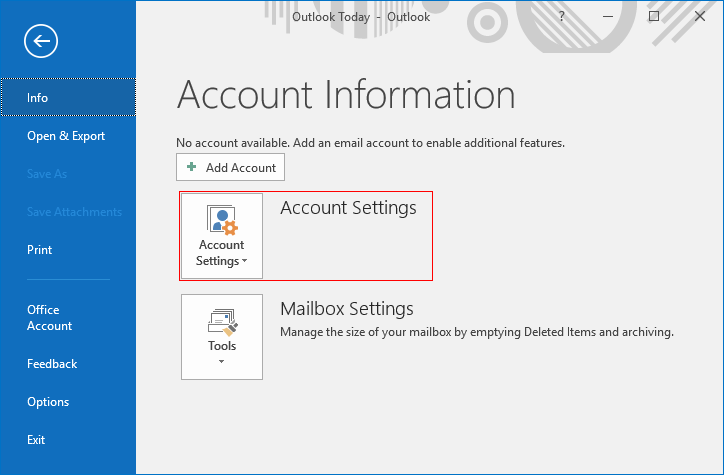The image size is (724, 475).
Task: Click the Account Information title
Action: point(346,95)
